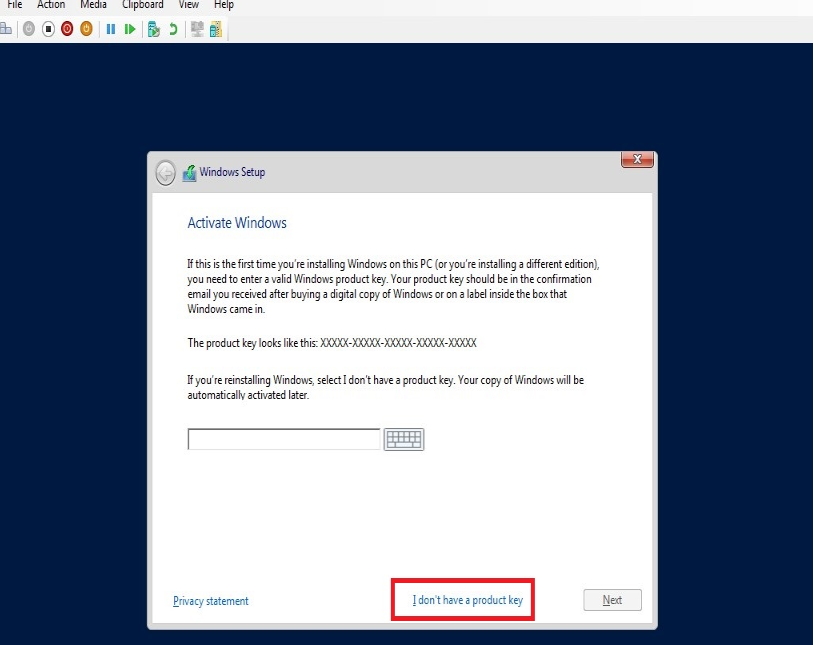The height and width of the screenshot is (645, 813).
Task: Open the Help menu
Action: 224,5
